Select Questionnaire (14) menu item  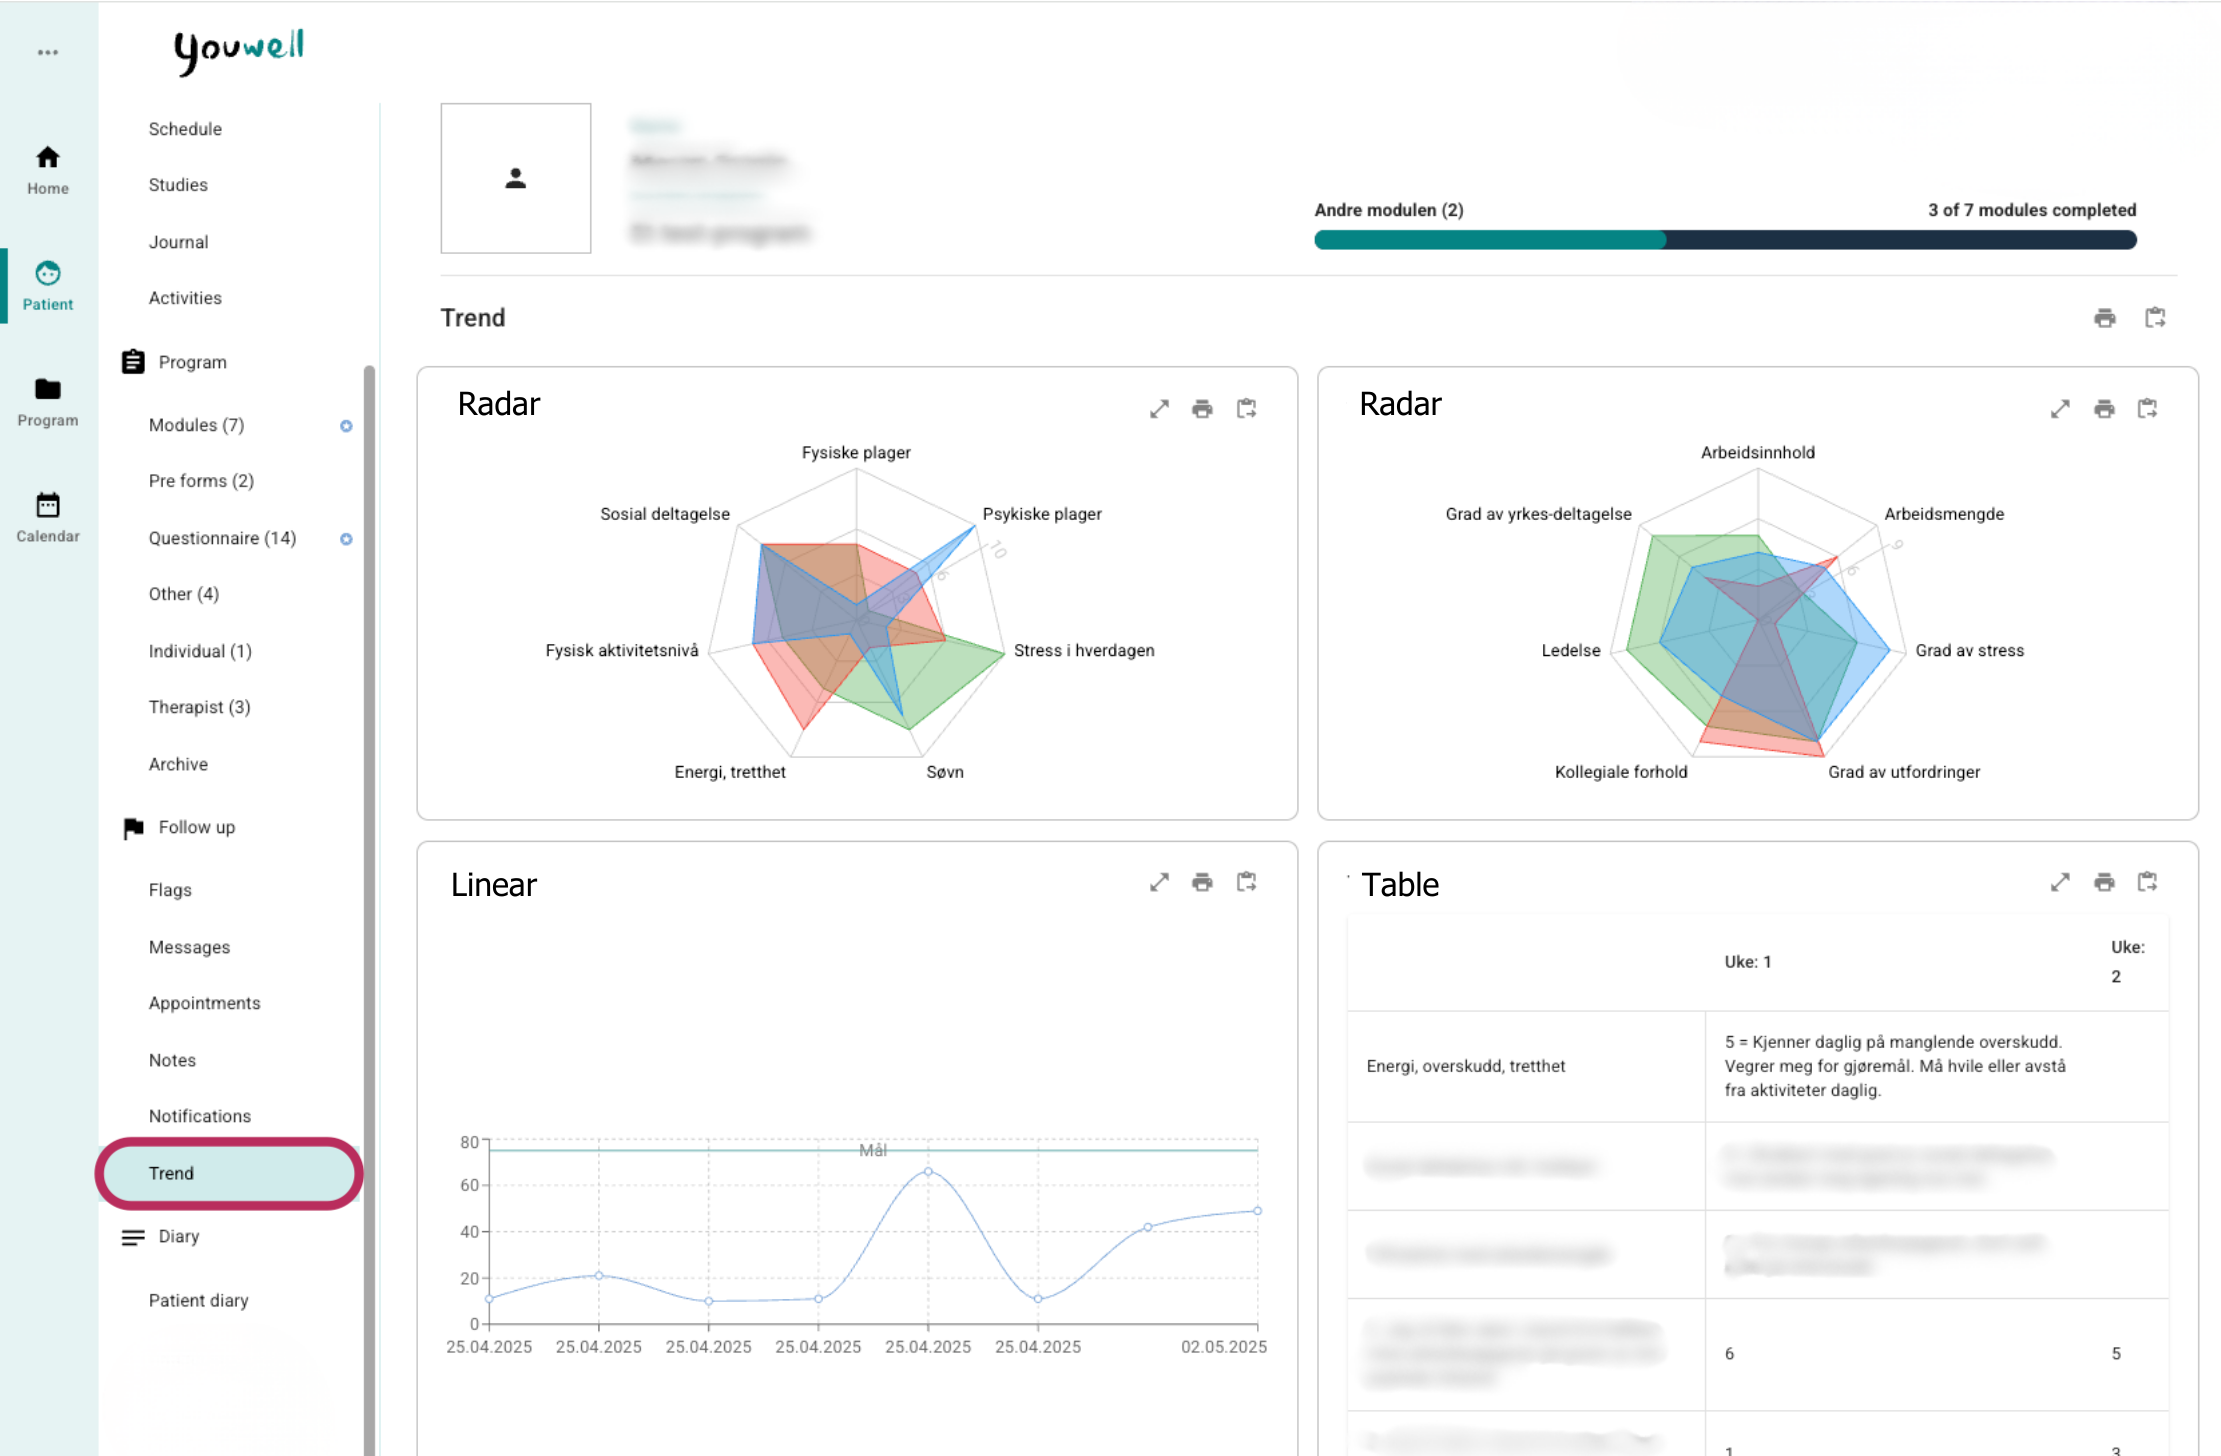222,538
